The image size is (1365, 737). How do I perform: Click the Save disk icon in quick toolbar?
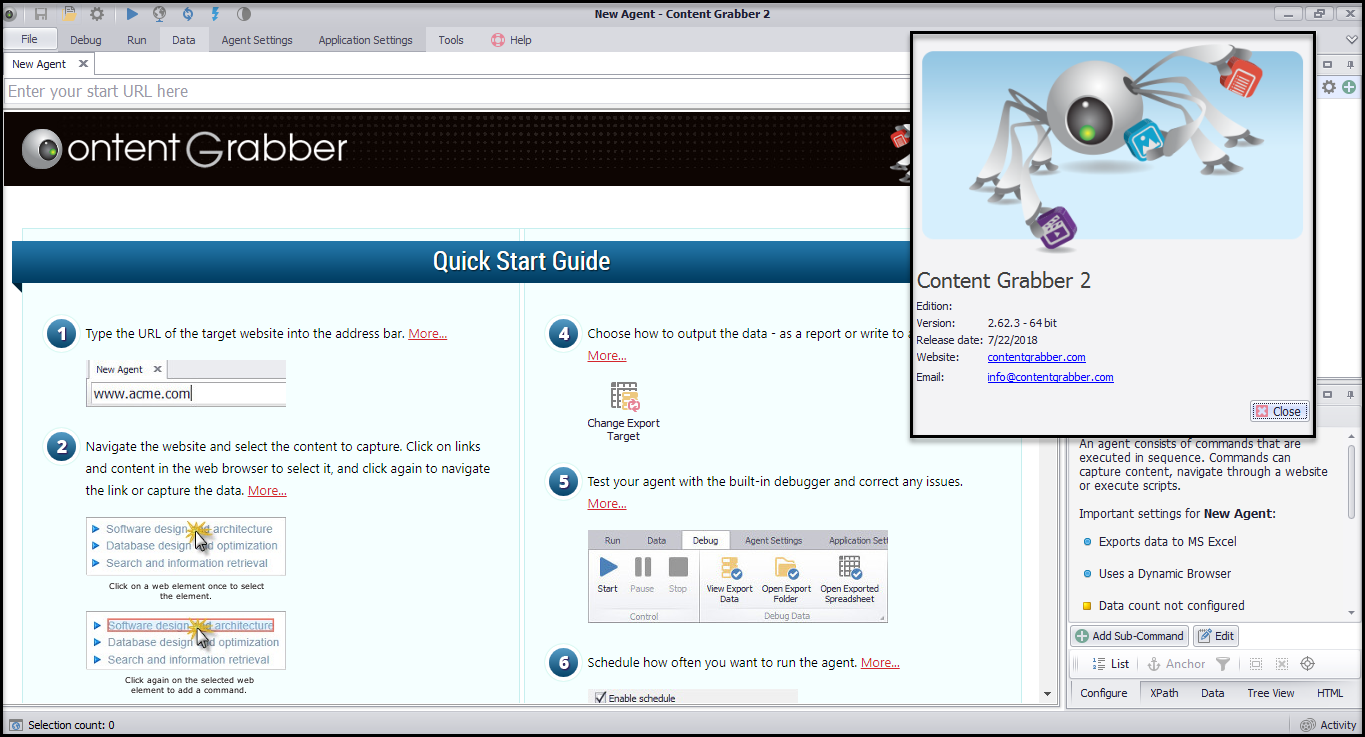coord(41,14)
